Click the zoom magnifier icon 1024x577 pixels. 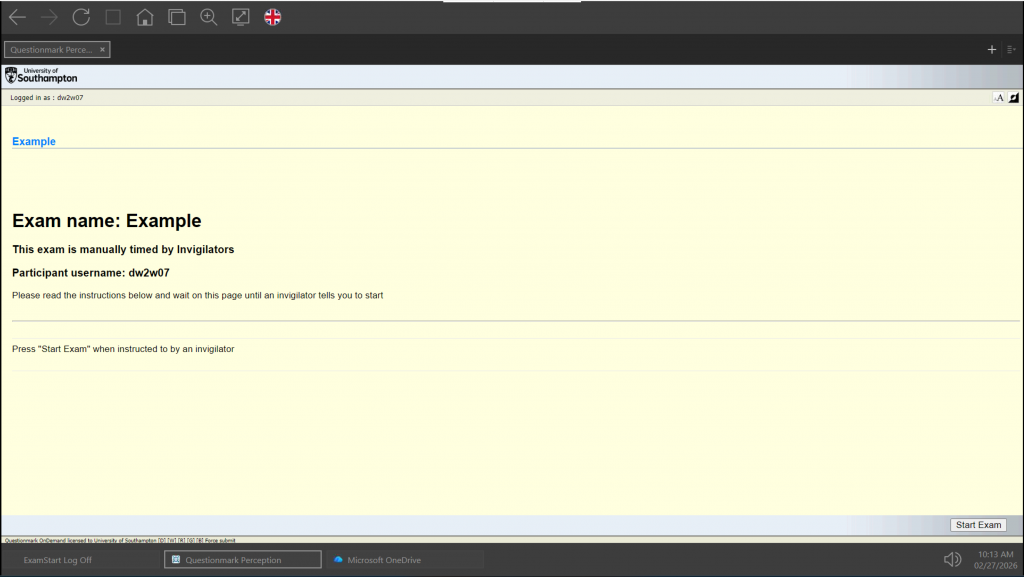[x=209, y=17]
